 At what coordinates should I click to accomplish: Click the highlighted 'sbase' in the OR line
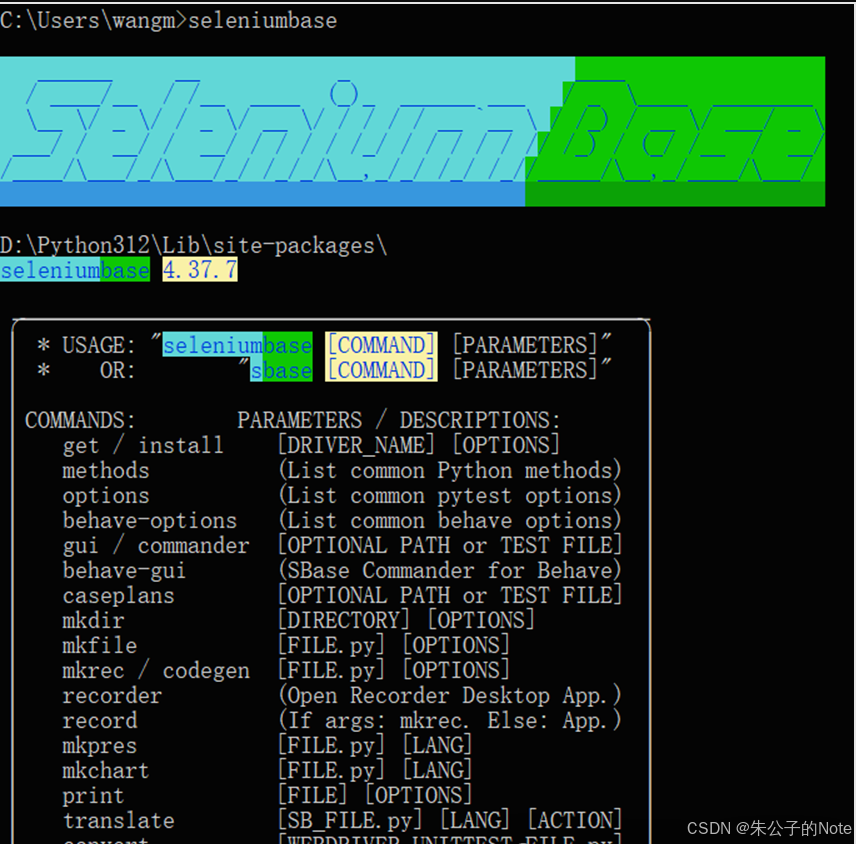[x=281, y=371]
